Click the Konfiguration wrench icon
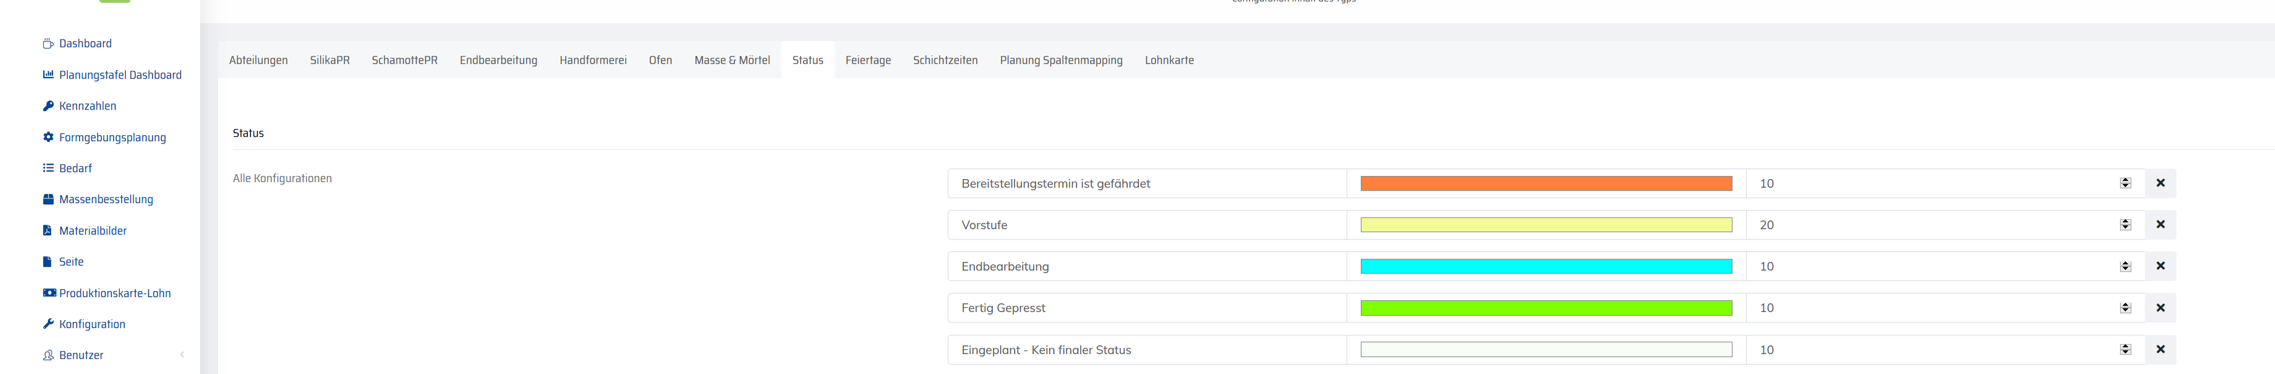The width and height of the screenshot is (2275, 374). pos(48,324)
